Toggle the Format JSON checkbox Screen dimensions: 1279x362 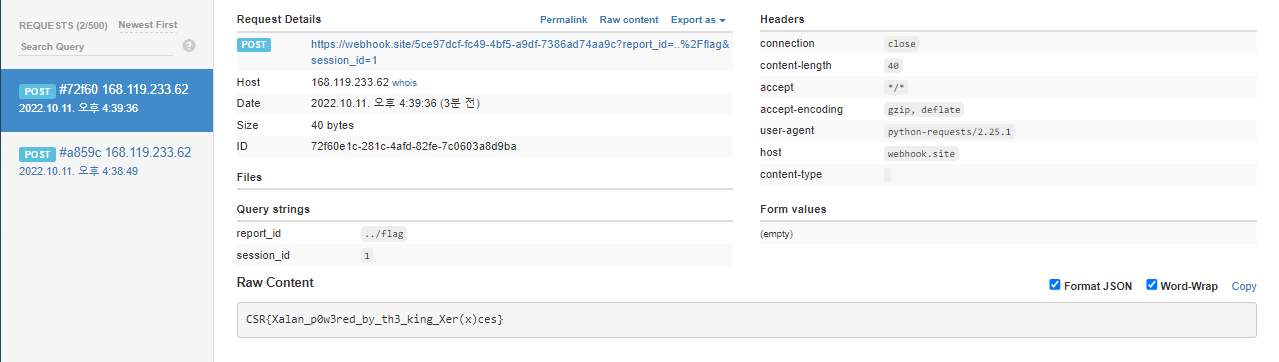[x=1054, y=285]
